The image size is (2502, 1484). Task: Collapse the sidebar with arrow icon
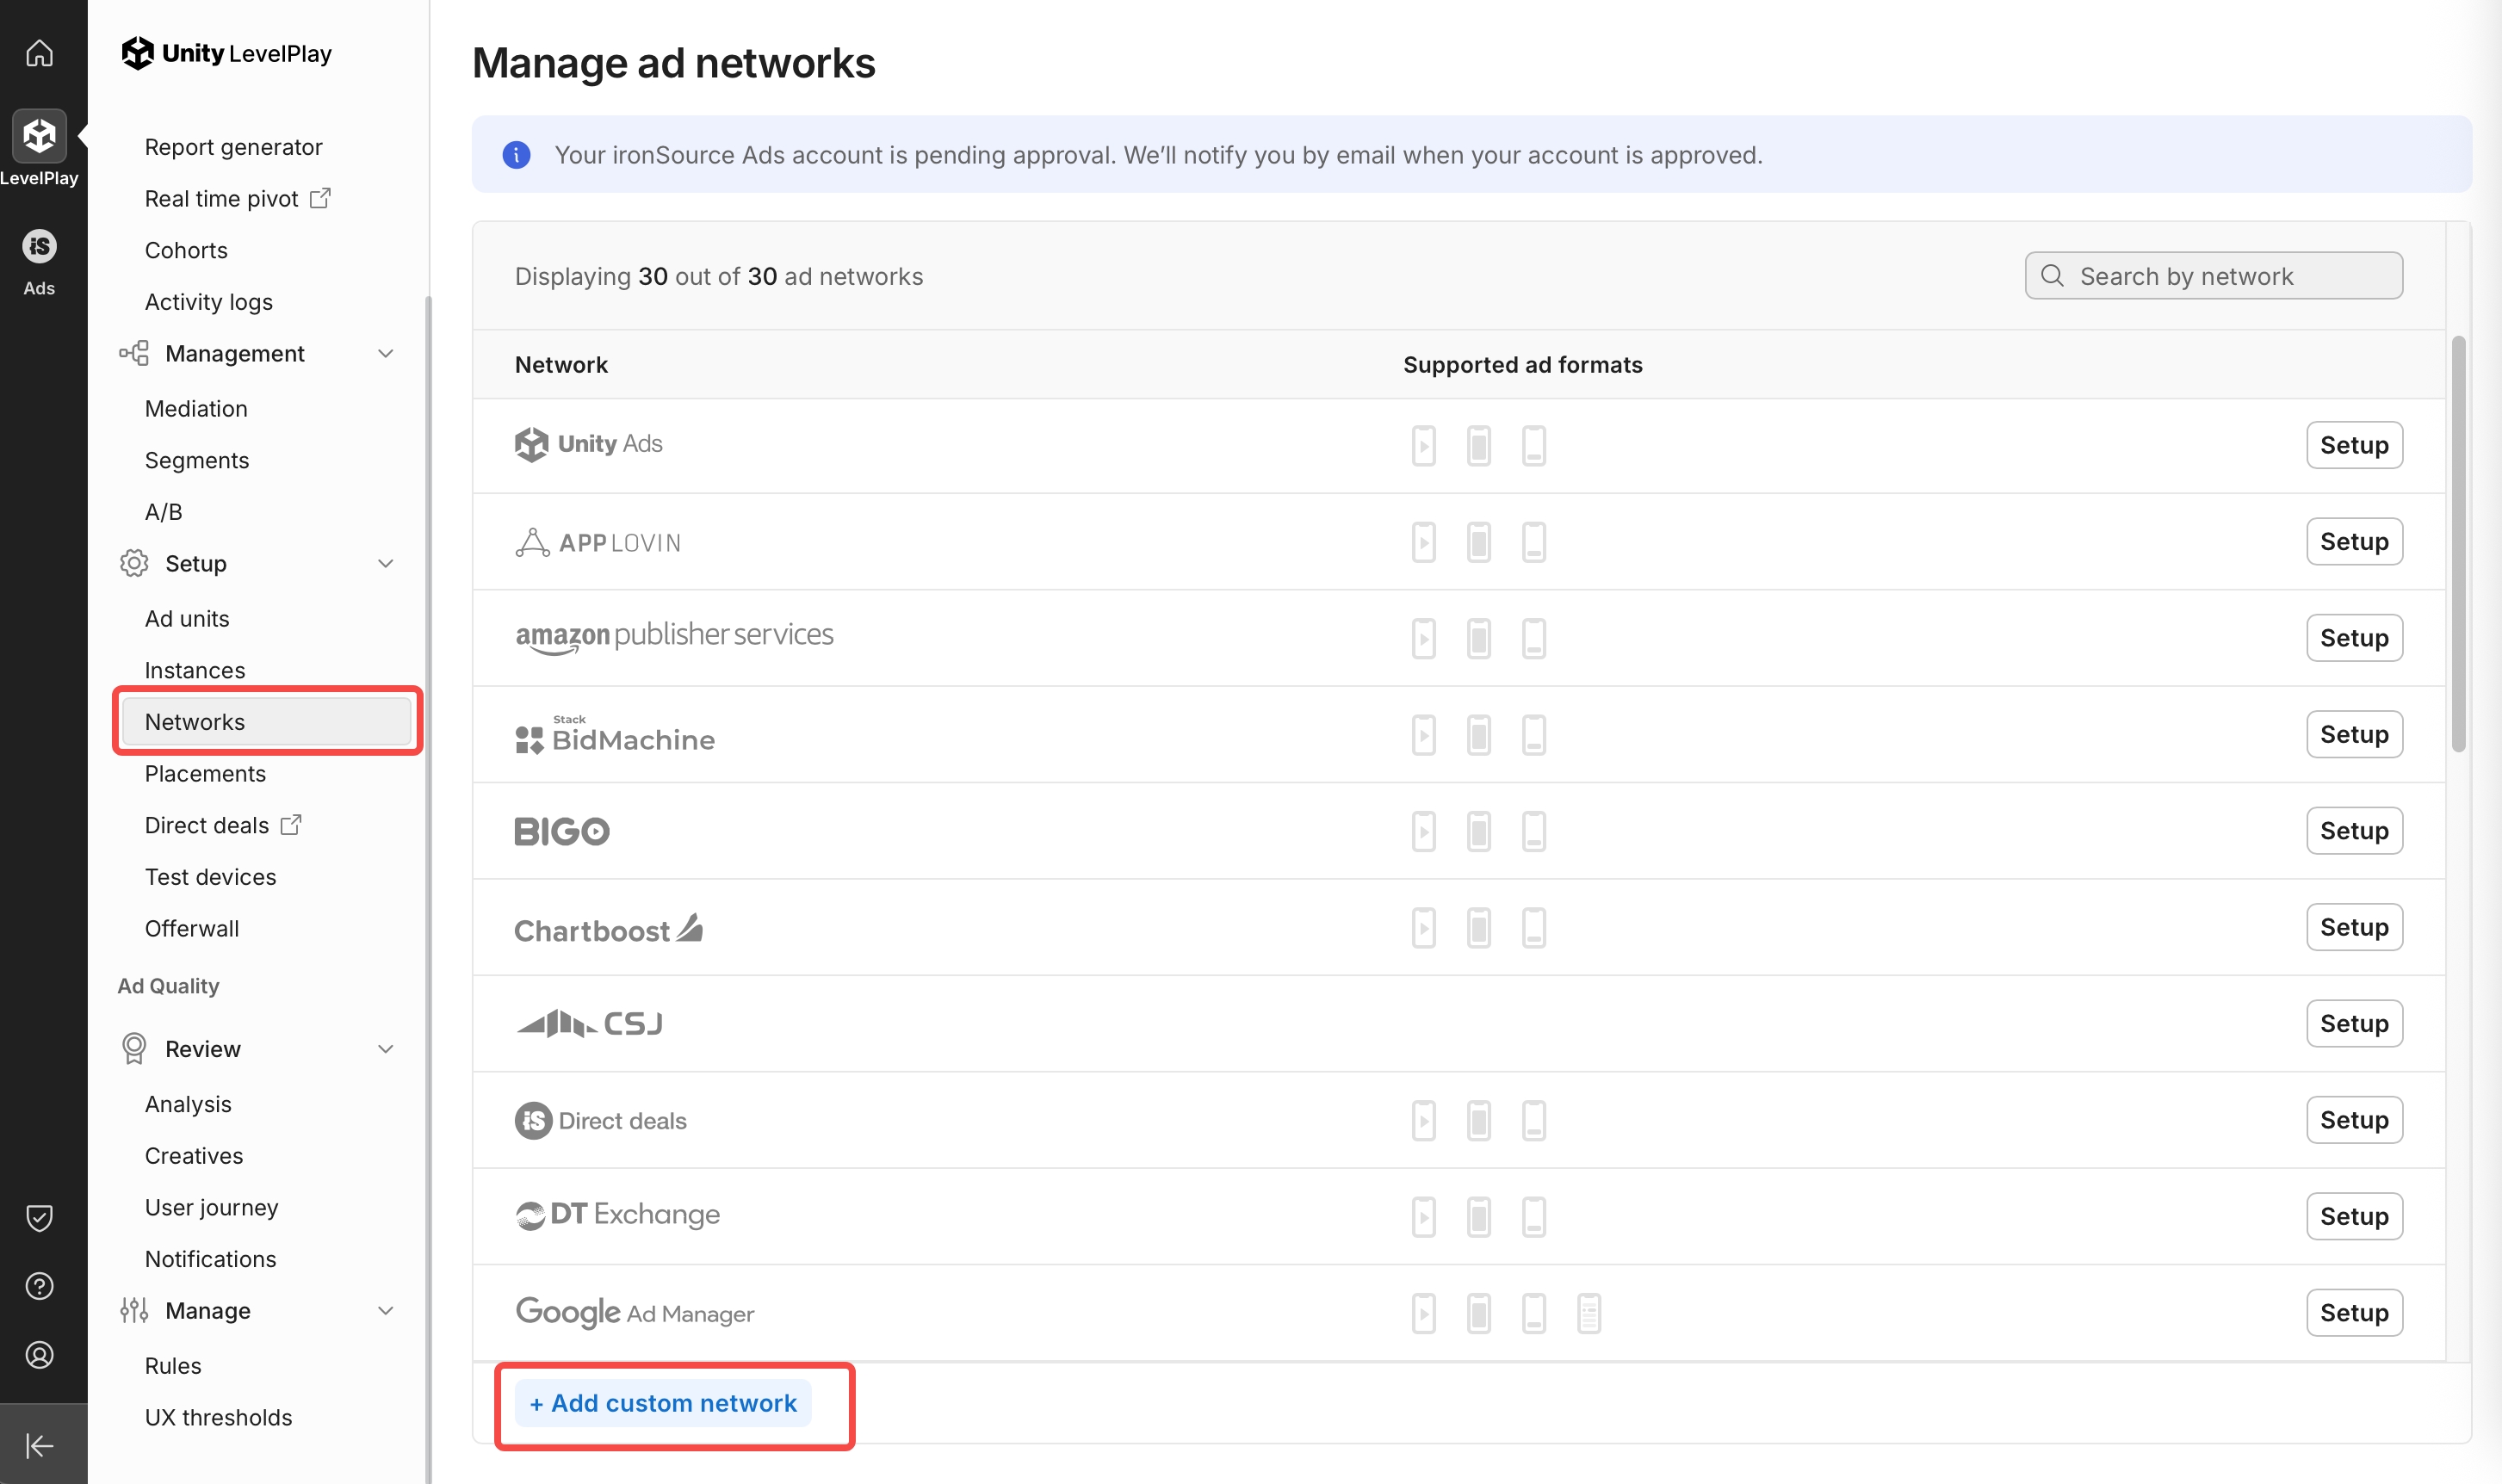pyautogui.click(x=39, y=1445)
